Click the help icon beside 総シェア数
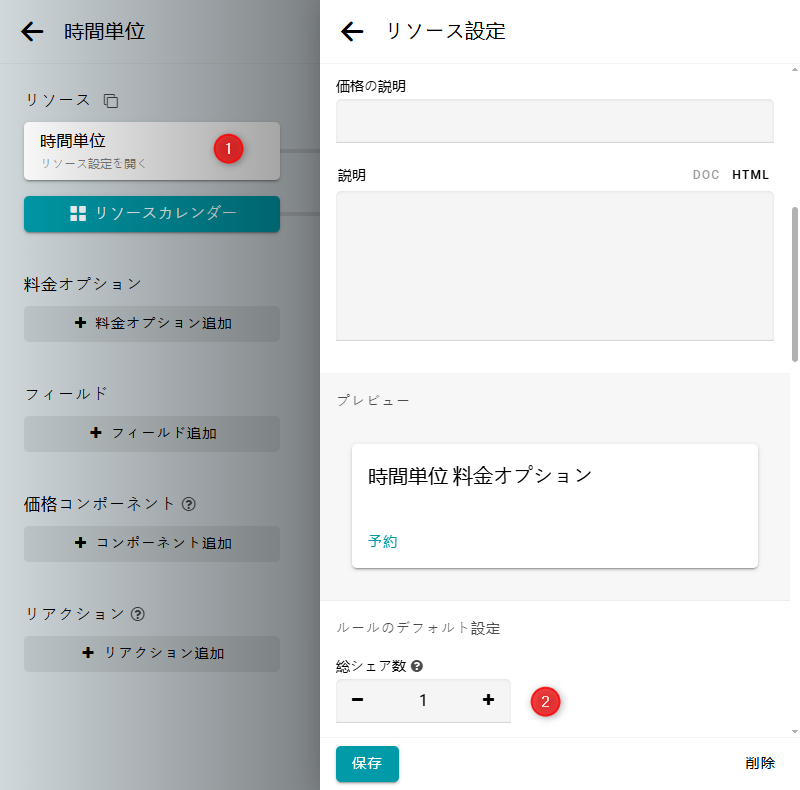Screen dimensions: 800x790 click(x=417, y=666)
